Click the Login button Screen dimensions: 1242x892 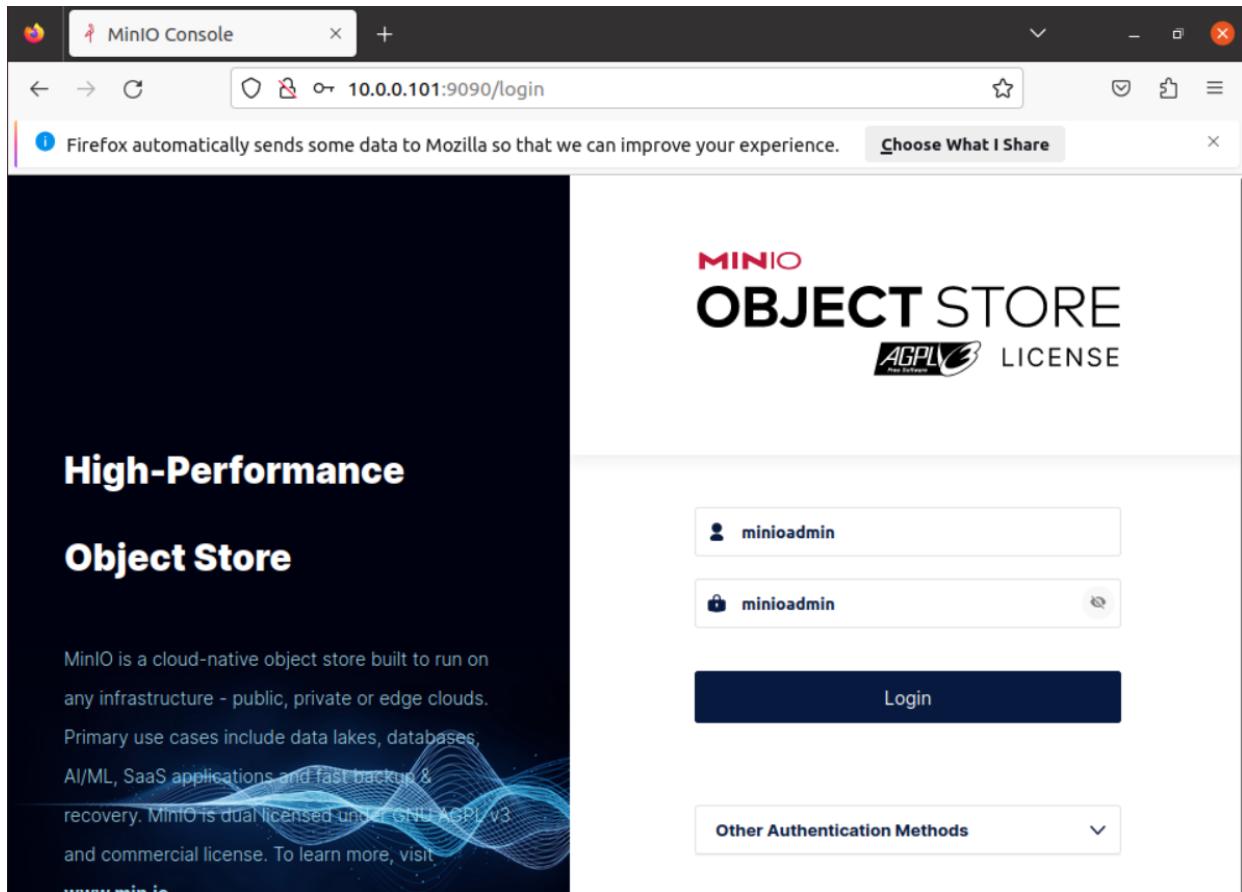coord(907,697)
